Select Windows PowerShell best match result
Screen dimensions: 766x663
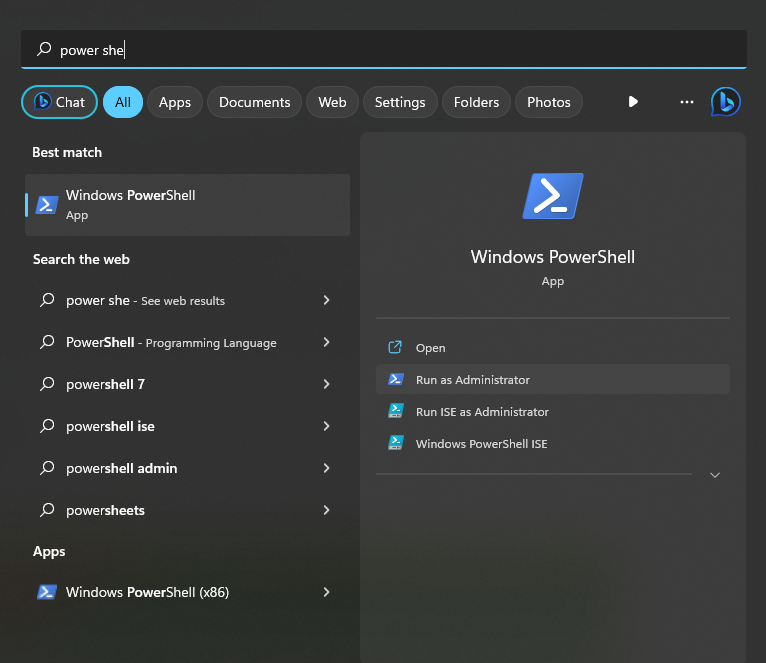tap(187, 204)
